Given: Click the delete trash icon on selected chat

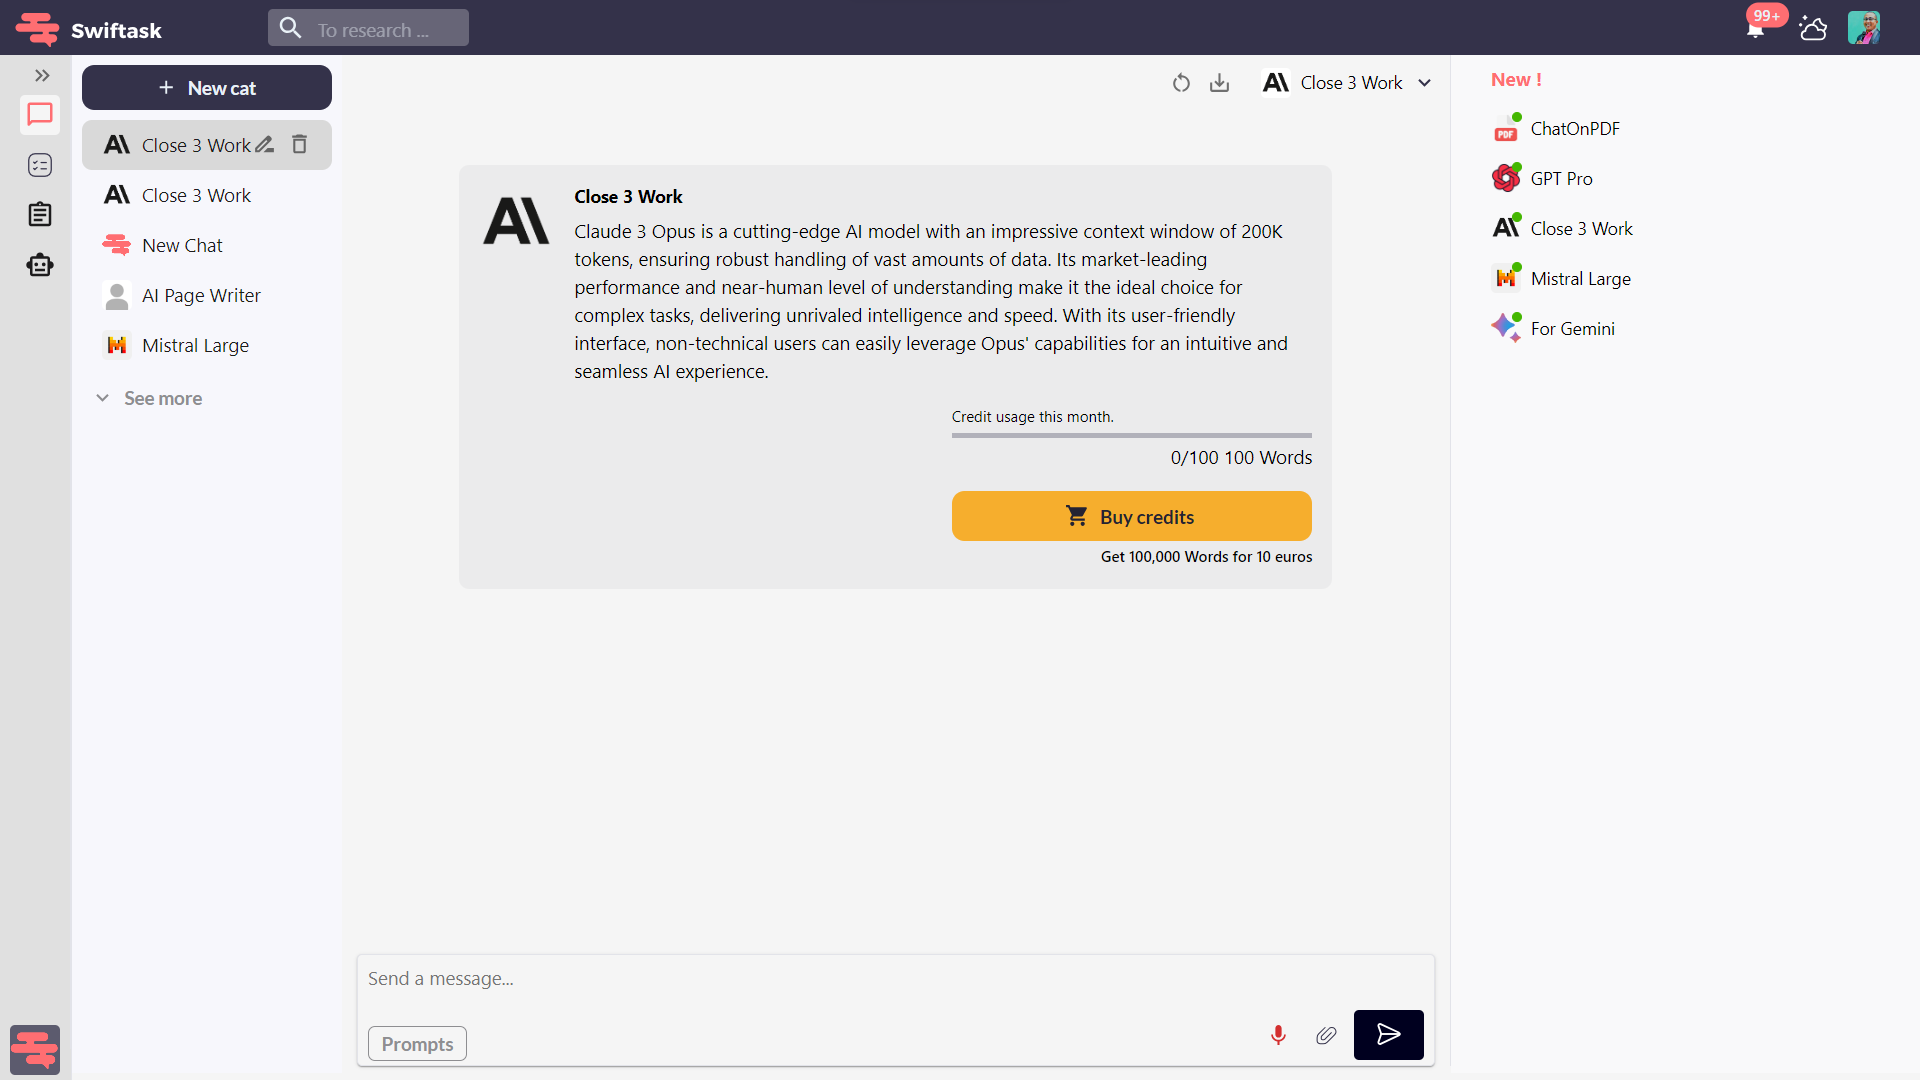Looking at the screenshot, I should click(x=299, y=145).
